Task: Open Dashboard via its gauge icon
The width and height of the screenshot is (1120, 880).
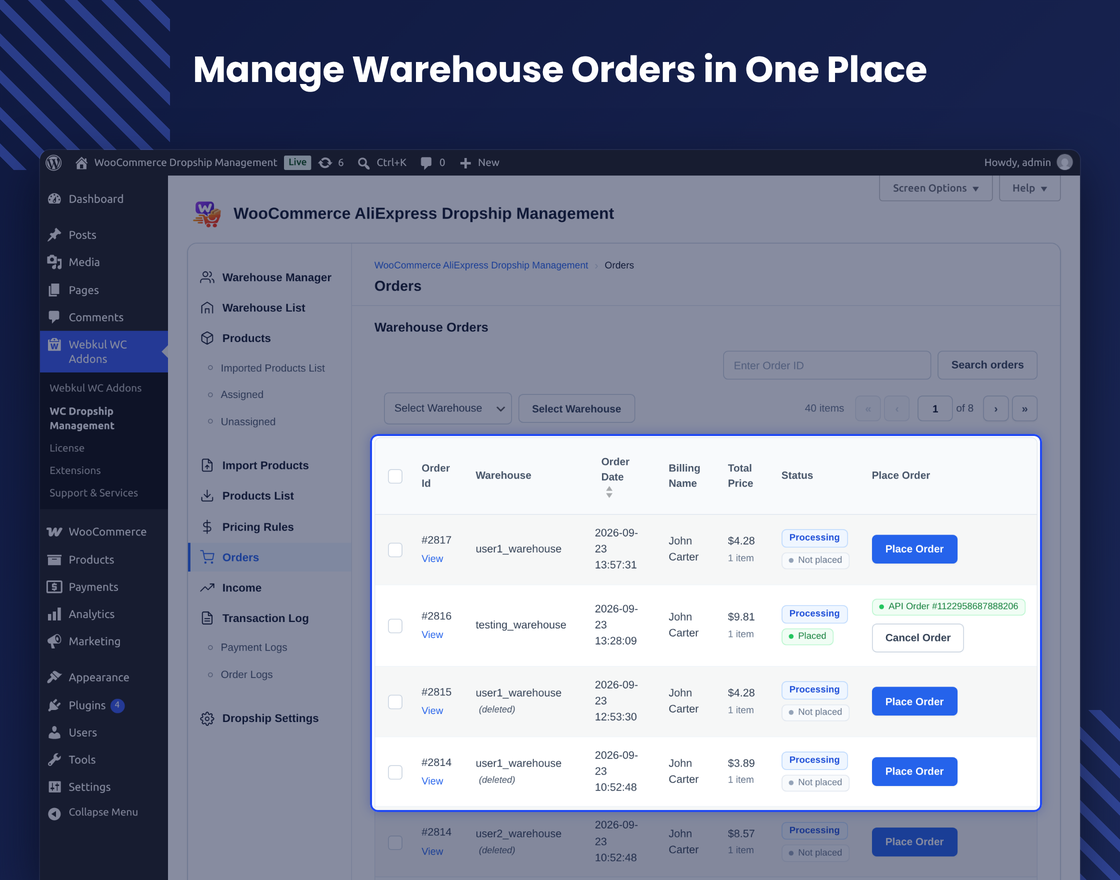Action: (54, 199)
